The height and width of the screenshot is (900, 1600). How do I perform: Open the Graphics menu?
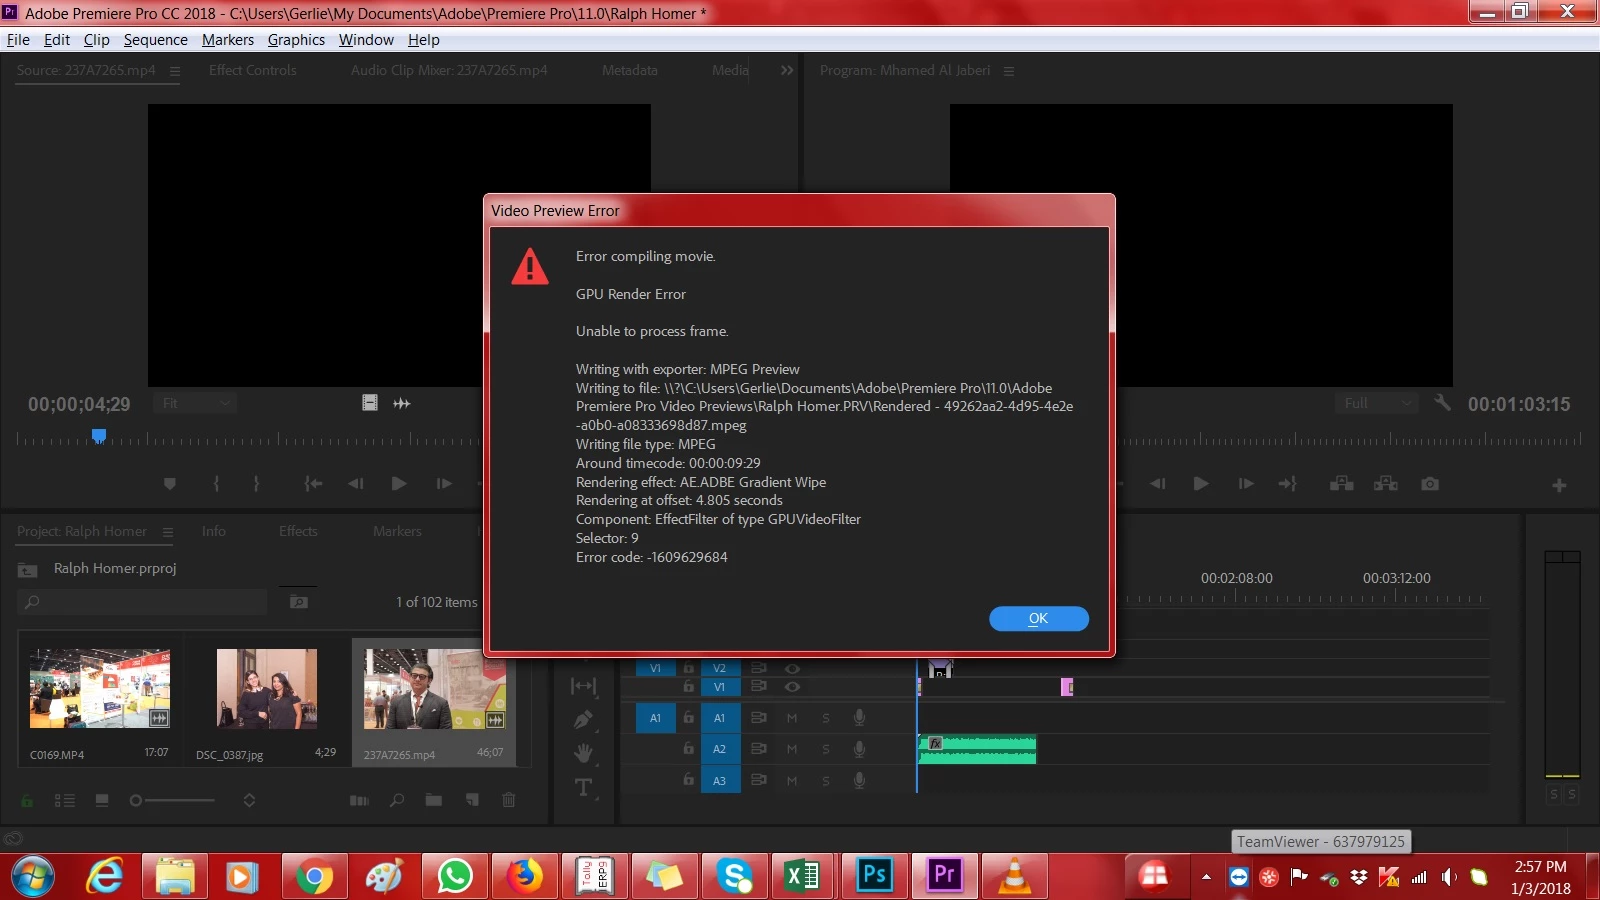296,40
